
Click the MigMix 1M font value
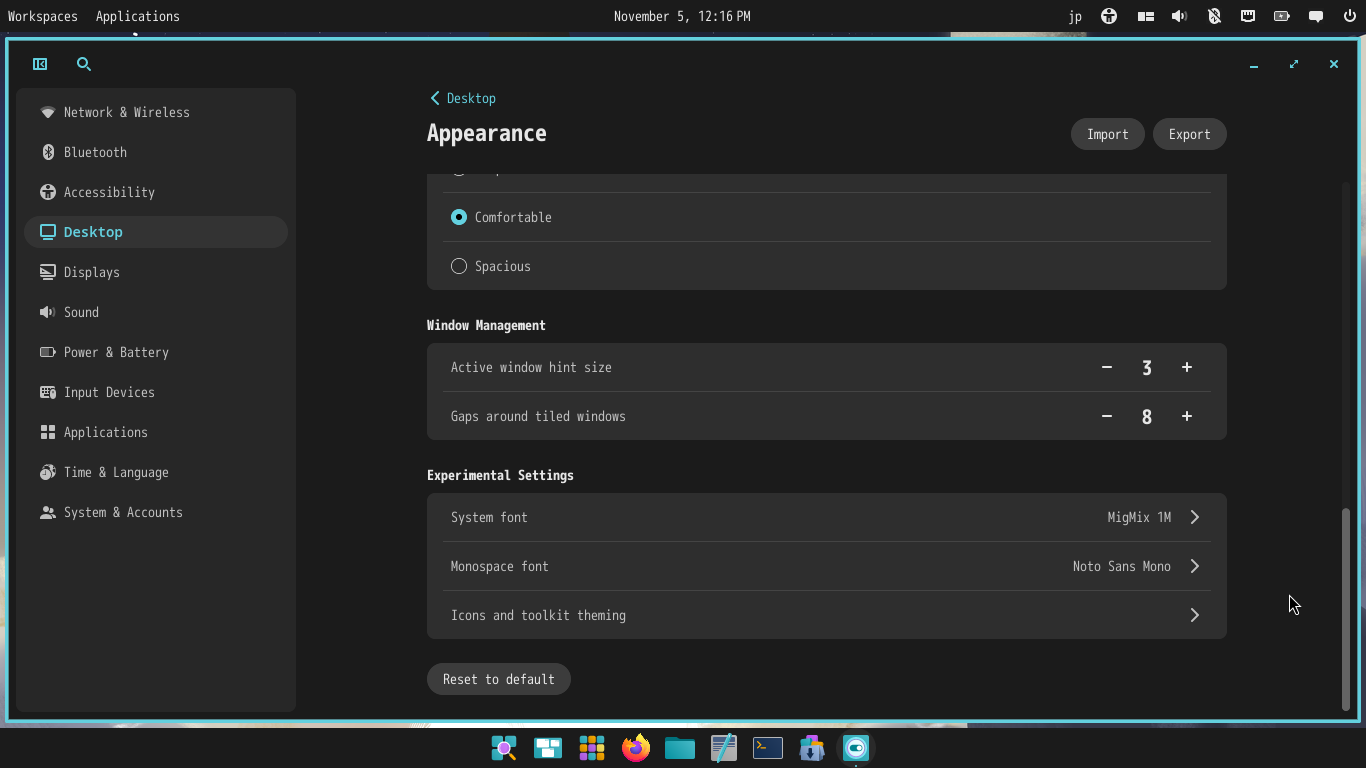[x=1139, y=517]
